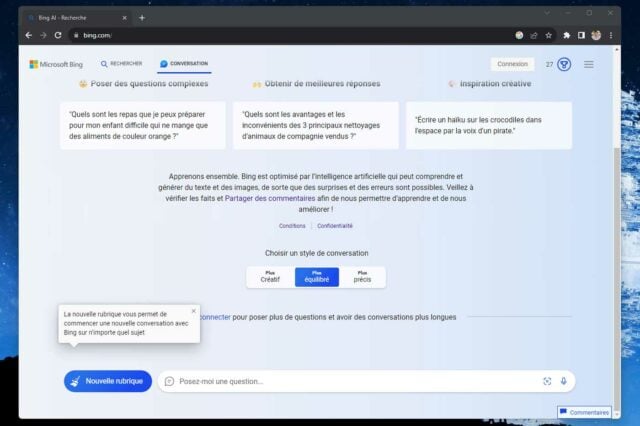Image resolution: width=640 pixels, height=426 pixels.
Task: Choose the Plus précis conversation style
Action: 362,277
